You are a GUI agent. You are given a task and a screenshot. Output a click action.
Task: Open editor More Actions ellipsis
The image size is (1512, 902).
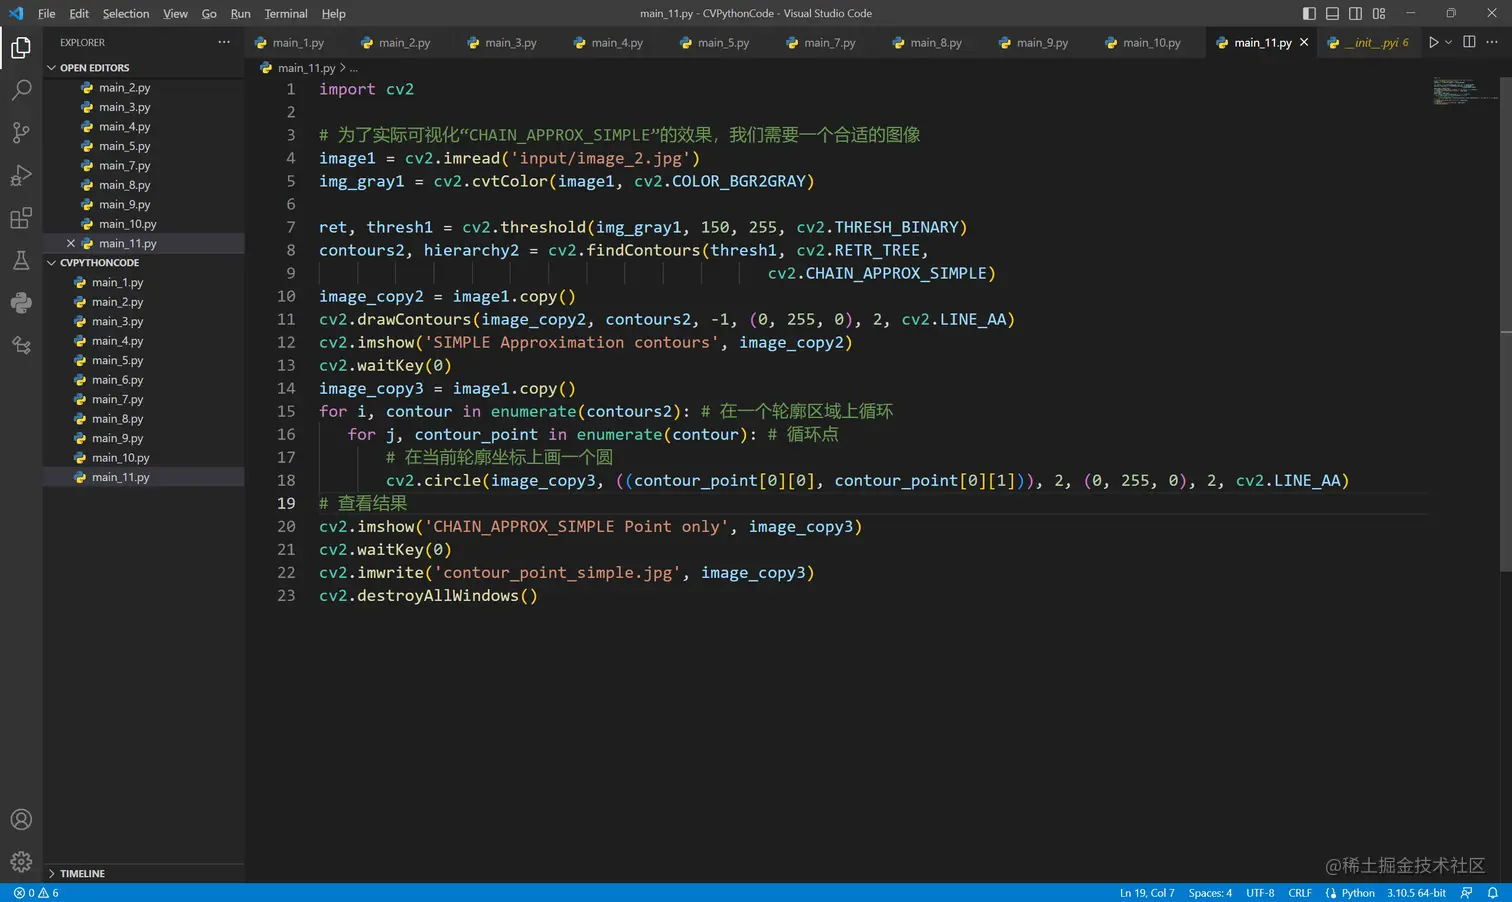[x=1492, y=42]
